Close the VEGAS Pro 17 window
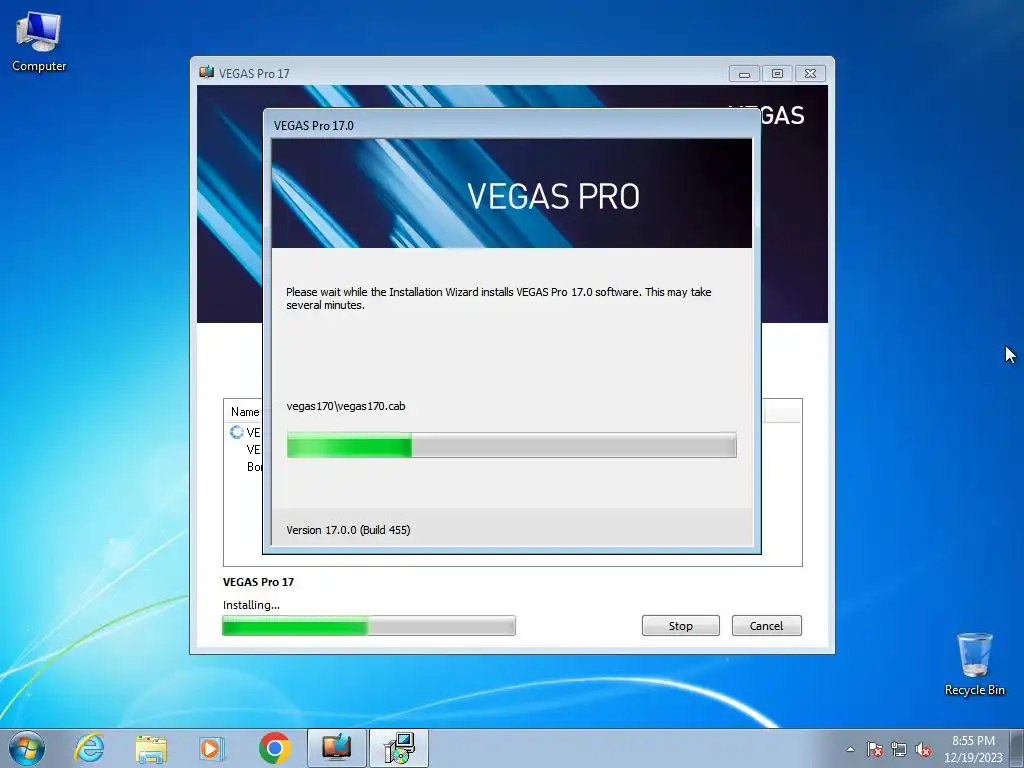The height and width of the screenshot is (768, 1024). [x=810, y=73]
